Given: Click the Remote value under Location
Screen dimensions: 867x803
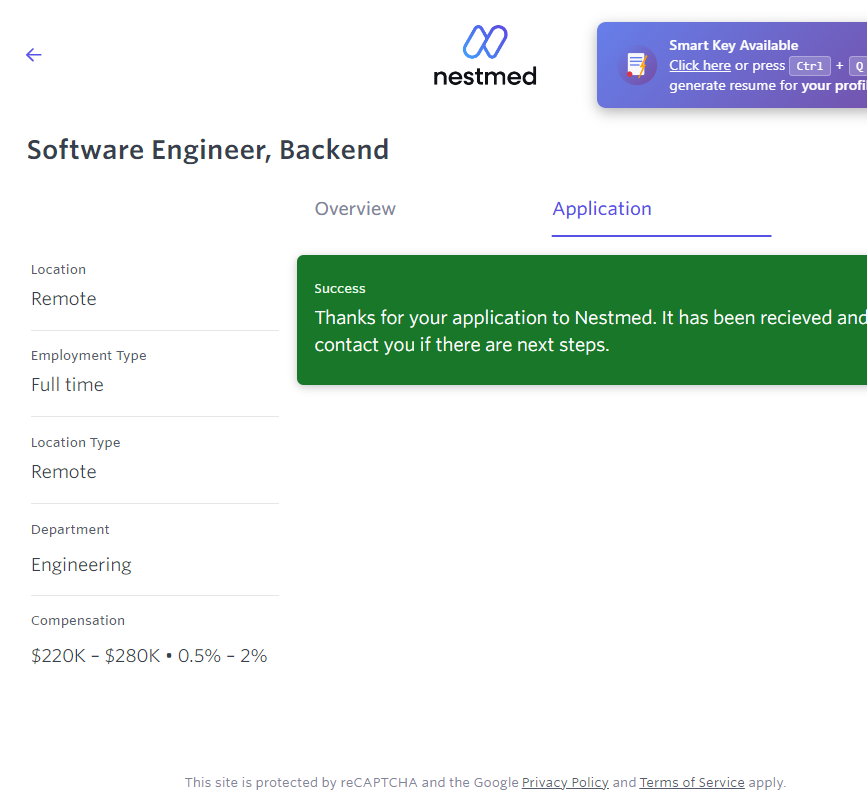Looking at the screenshot, I should pos(64,299).
